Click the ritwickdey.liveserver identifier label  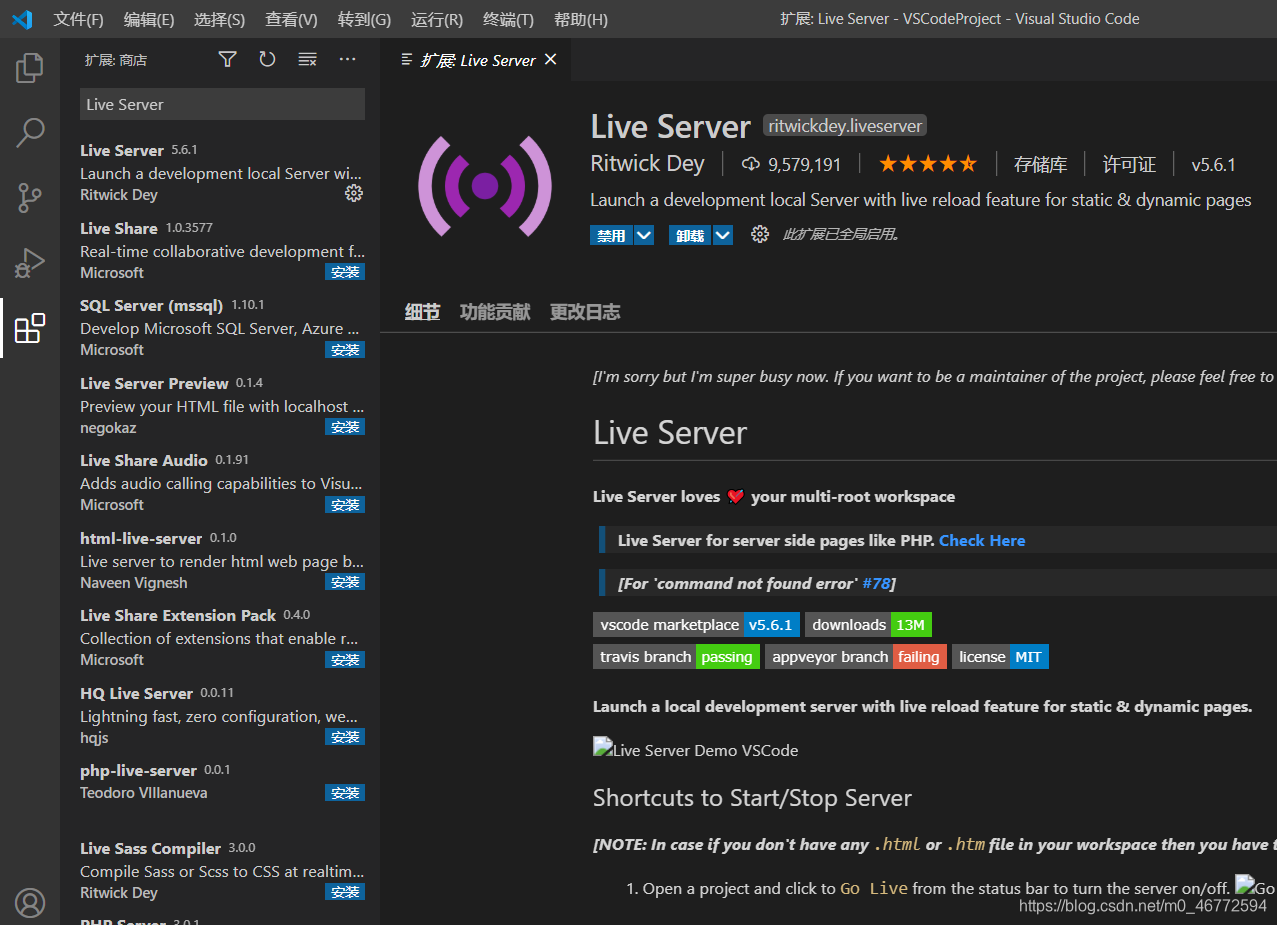pyautogui.click(x=845, y=126)
